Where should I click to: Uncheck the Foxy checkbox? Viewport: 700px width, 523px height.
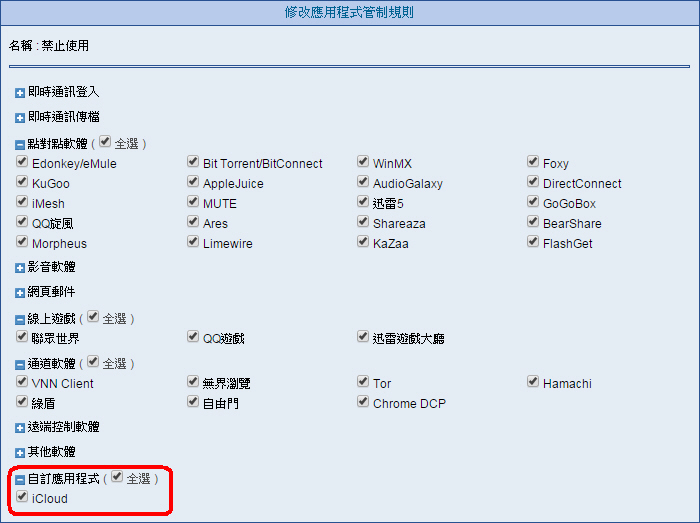[533, 161]
